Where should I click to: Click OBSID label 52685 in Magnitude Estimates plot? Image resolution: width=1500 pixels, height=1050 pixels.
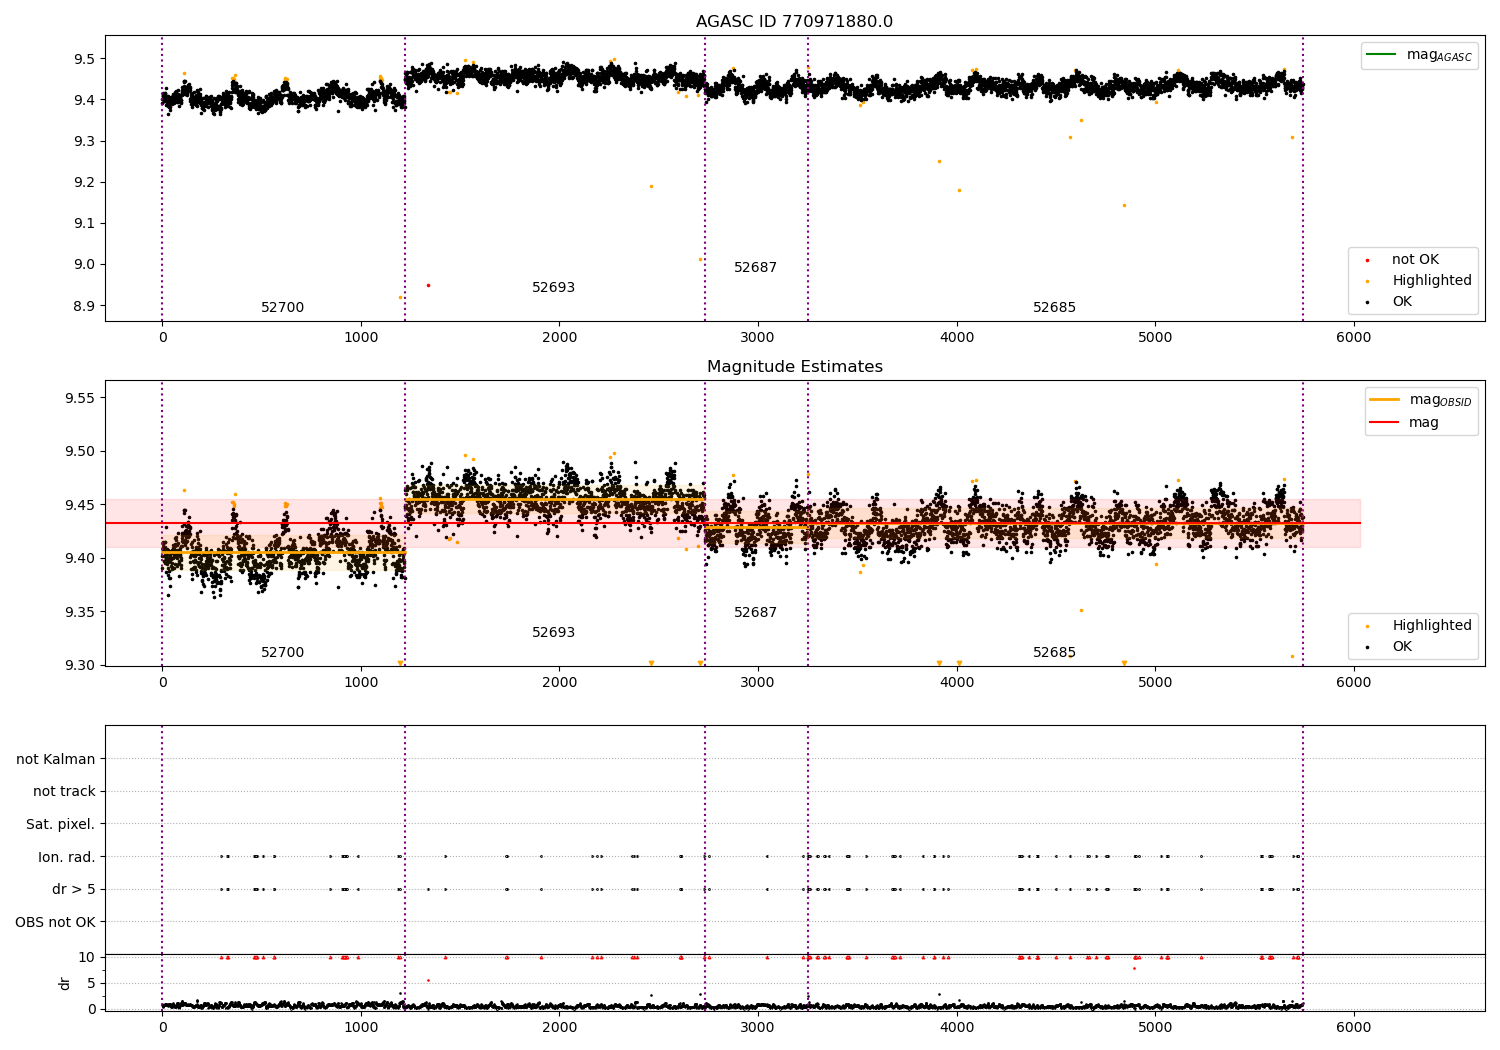coord(1054,653)
